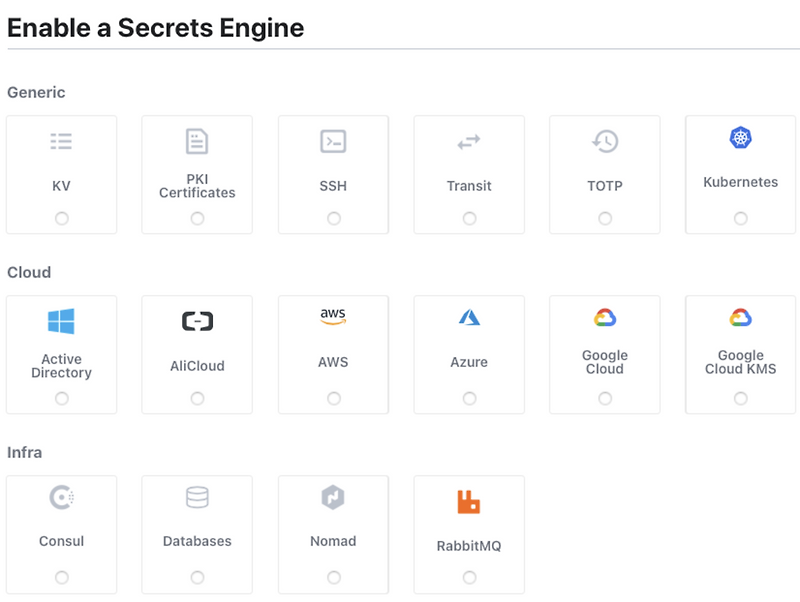
Task: Click the Transit arrows icon
Action: (x=469, y=142)
